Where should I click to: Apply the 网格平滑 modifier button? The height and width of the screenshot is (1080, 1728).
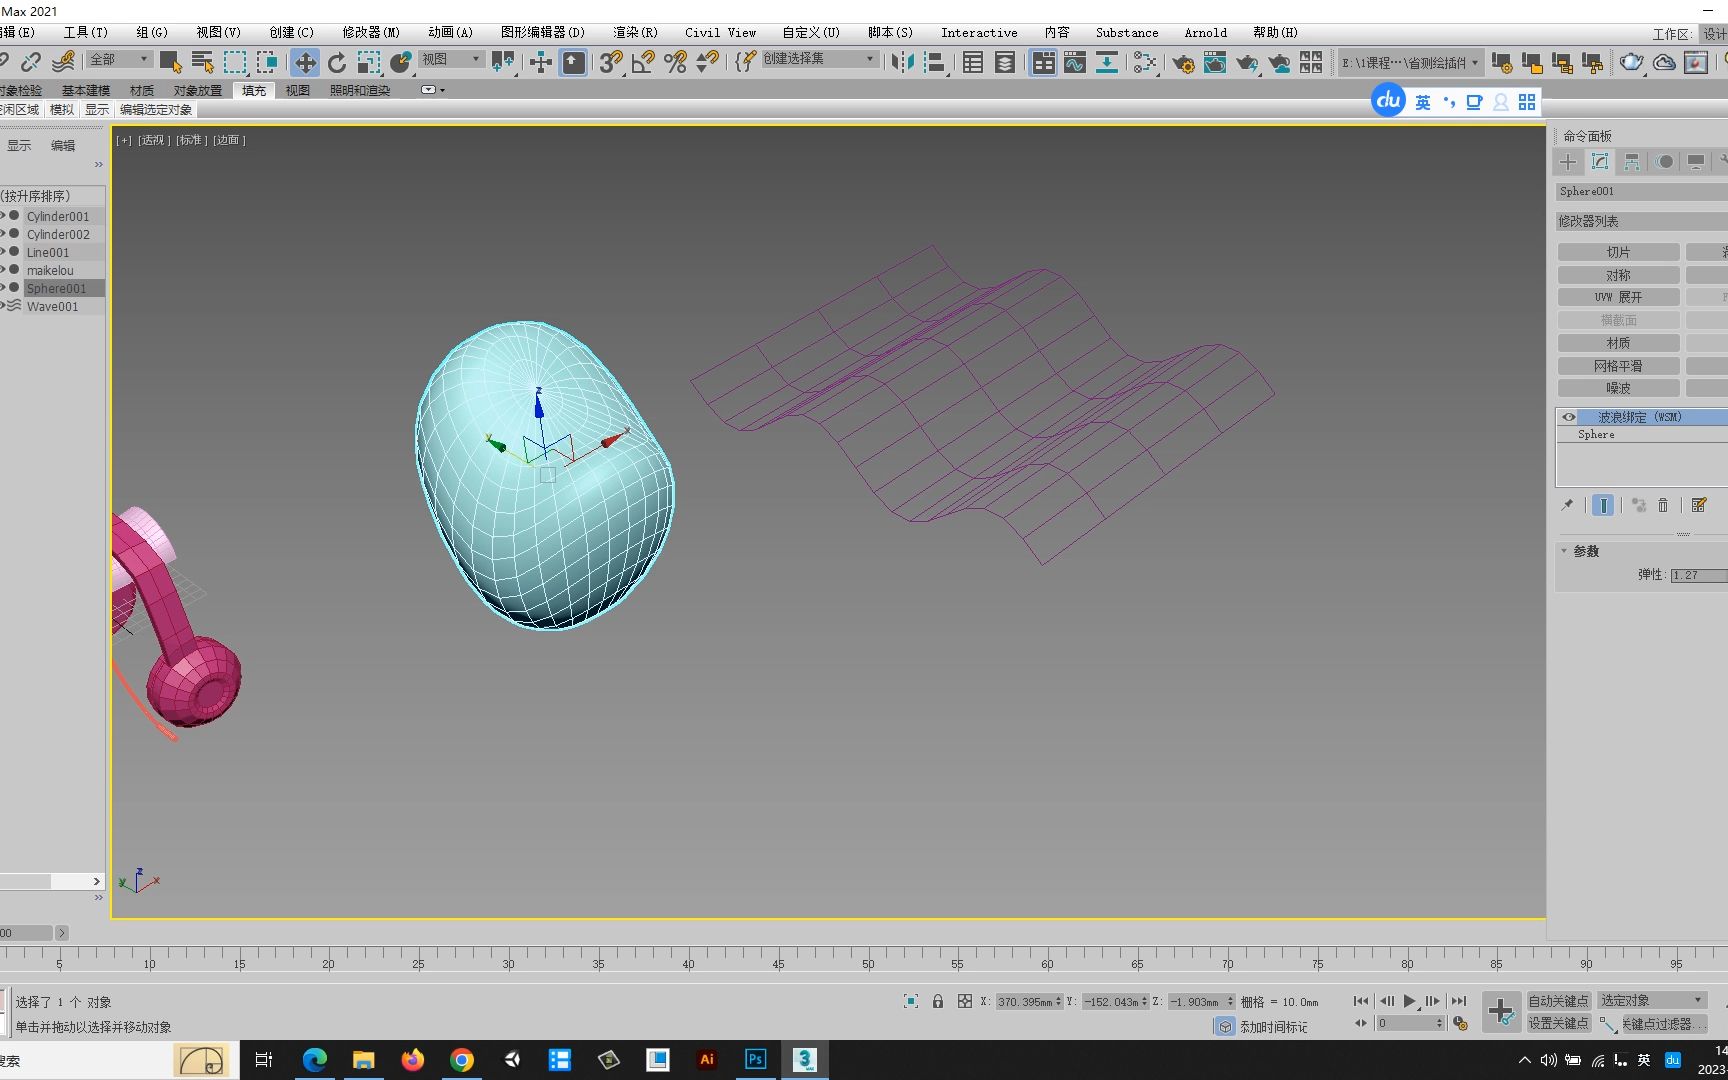[x=1619, y=365]
